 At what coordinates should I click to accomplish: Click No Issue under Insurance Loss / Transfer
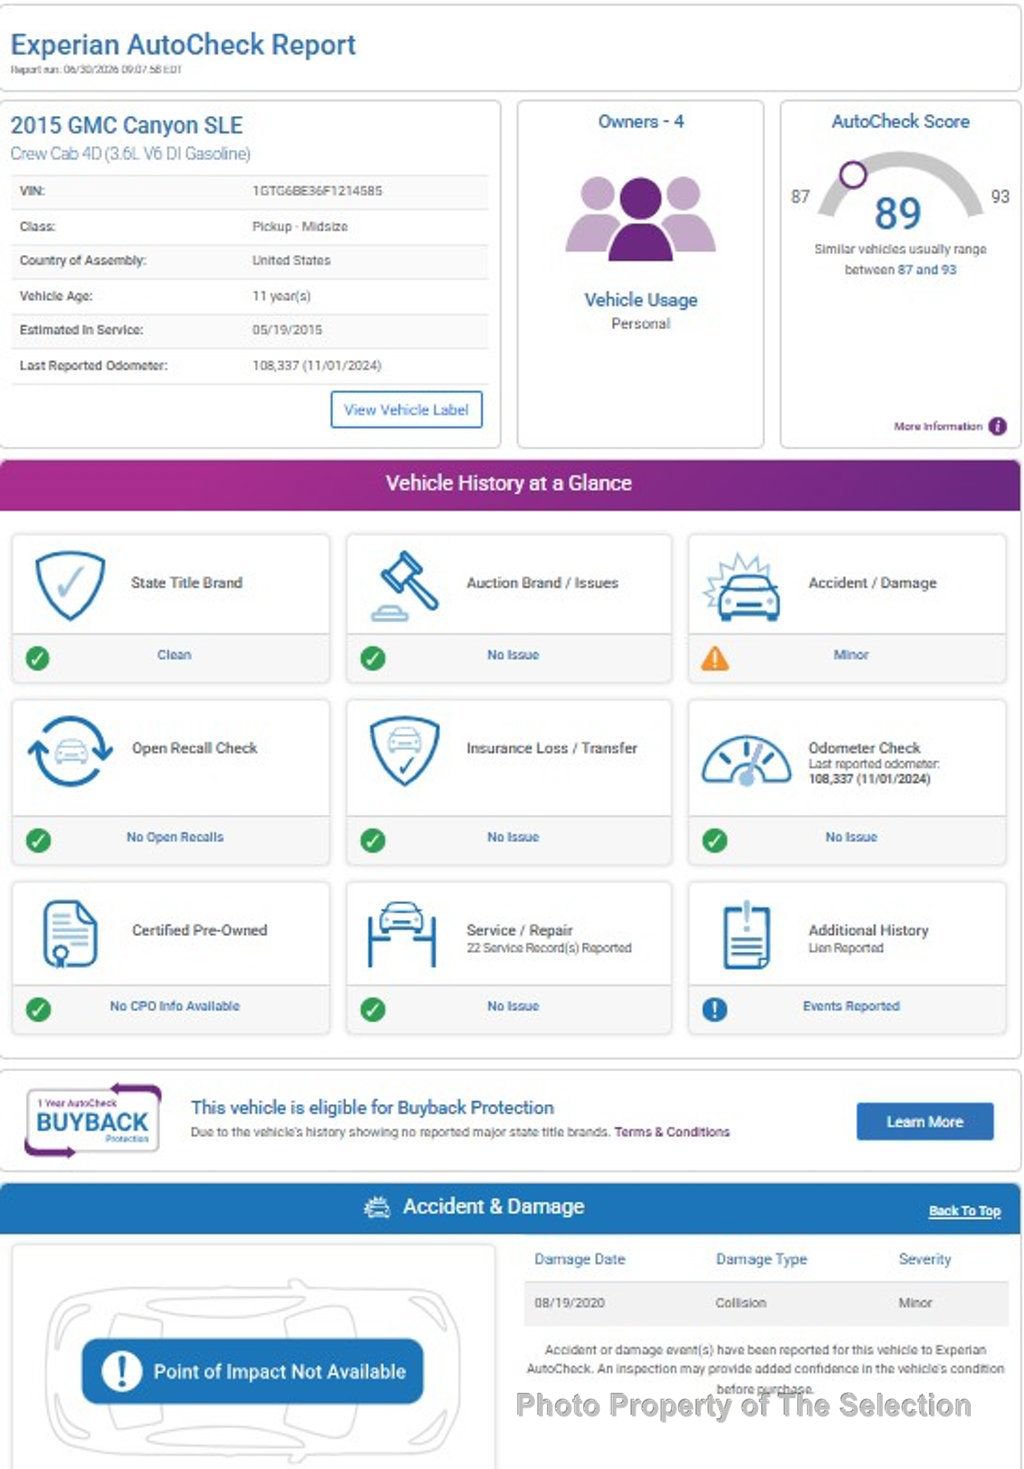(513, 837)
